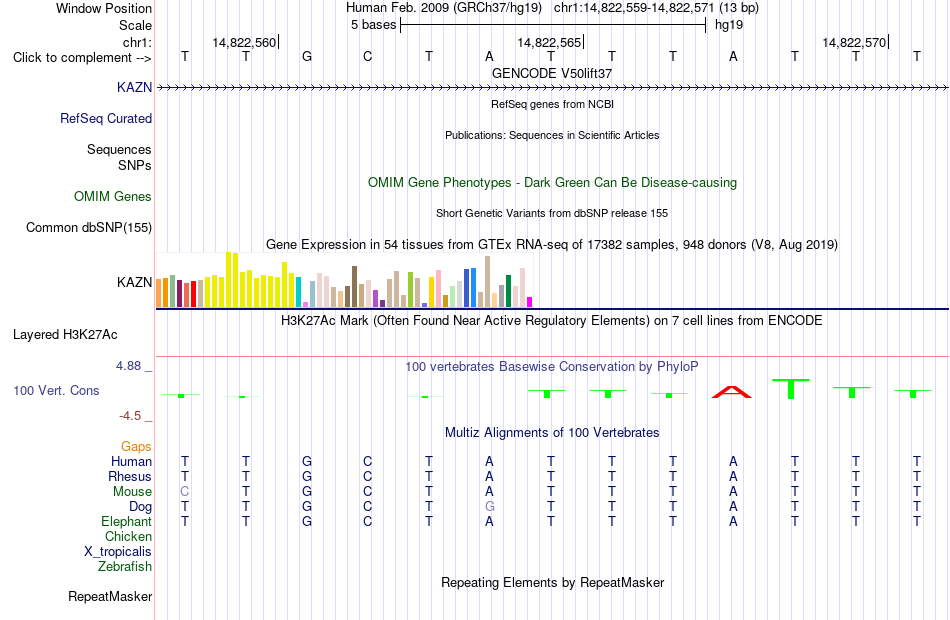
Task: Click the mismatched G in the Dog row
Action: (490, 507)
